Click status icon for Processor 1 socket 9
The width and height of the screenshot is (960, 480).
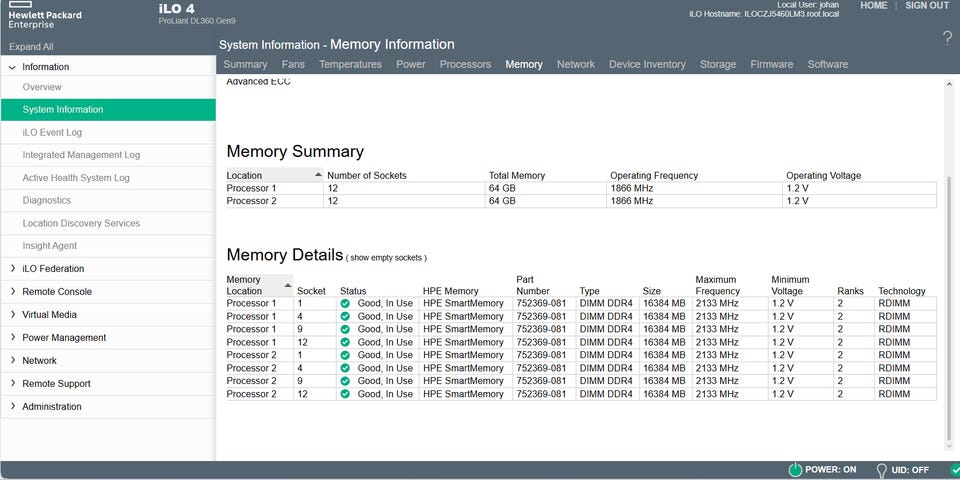point(345,329)
